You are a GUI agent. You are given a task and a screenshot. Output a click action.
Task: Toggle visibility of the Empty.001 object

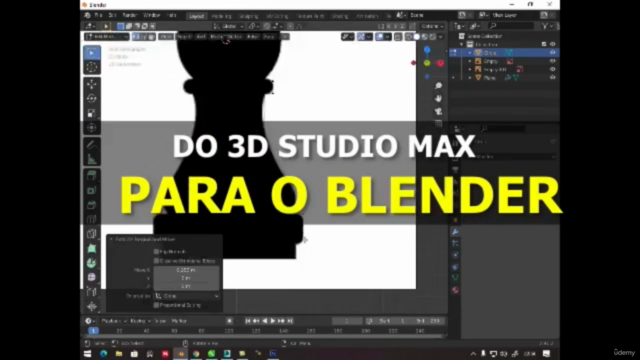pyautogui.click(x=553, y=69)
